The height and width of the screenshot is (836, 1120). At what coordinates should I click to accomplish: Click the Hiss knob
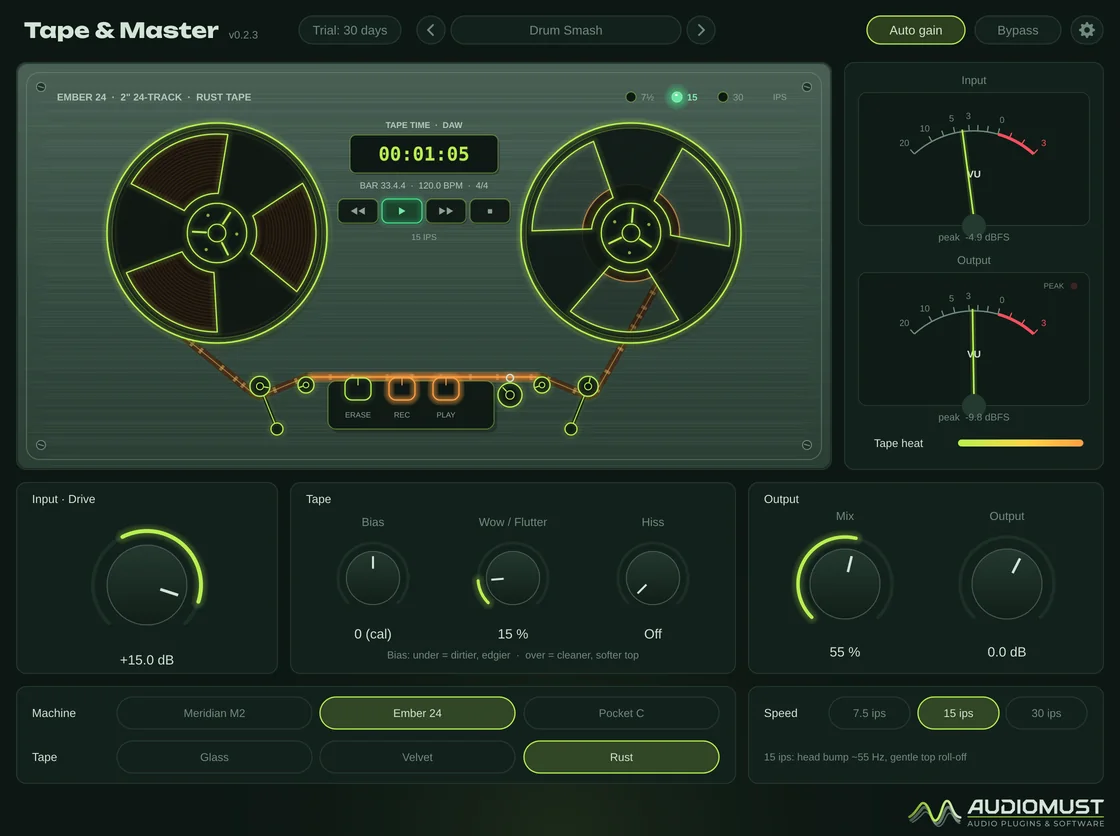pos(653,577)
